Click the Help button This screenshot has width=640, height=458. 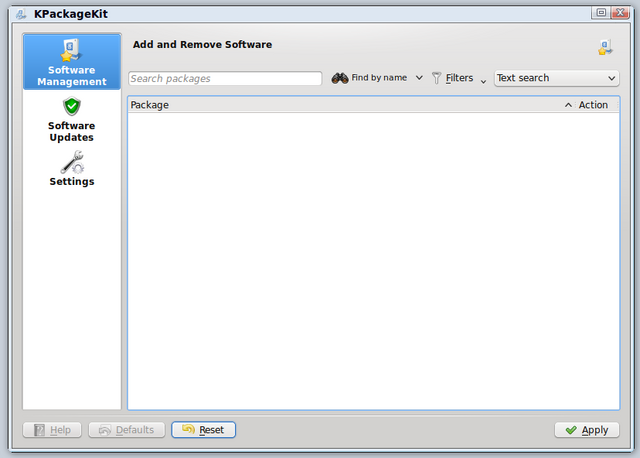pos(52,430)
